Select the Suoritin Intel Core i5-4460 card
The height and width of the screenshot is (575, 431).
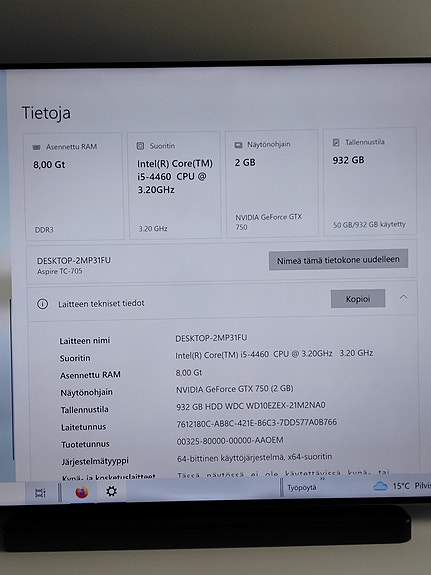[174, 186]
